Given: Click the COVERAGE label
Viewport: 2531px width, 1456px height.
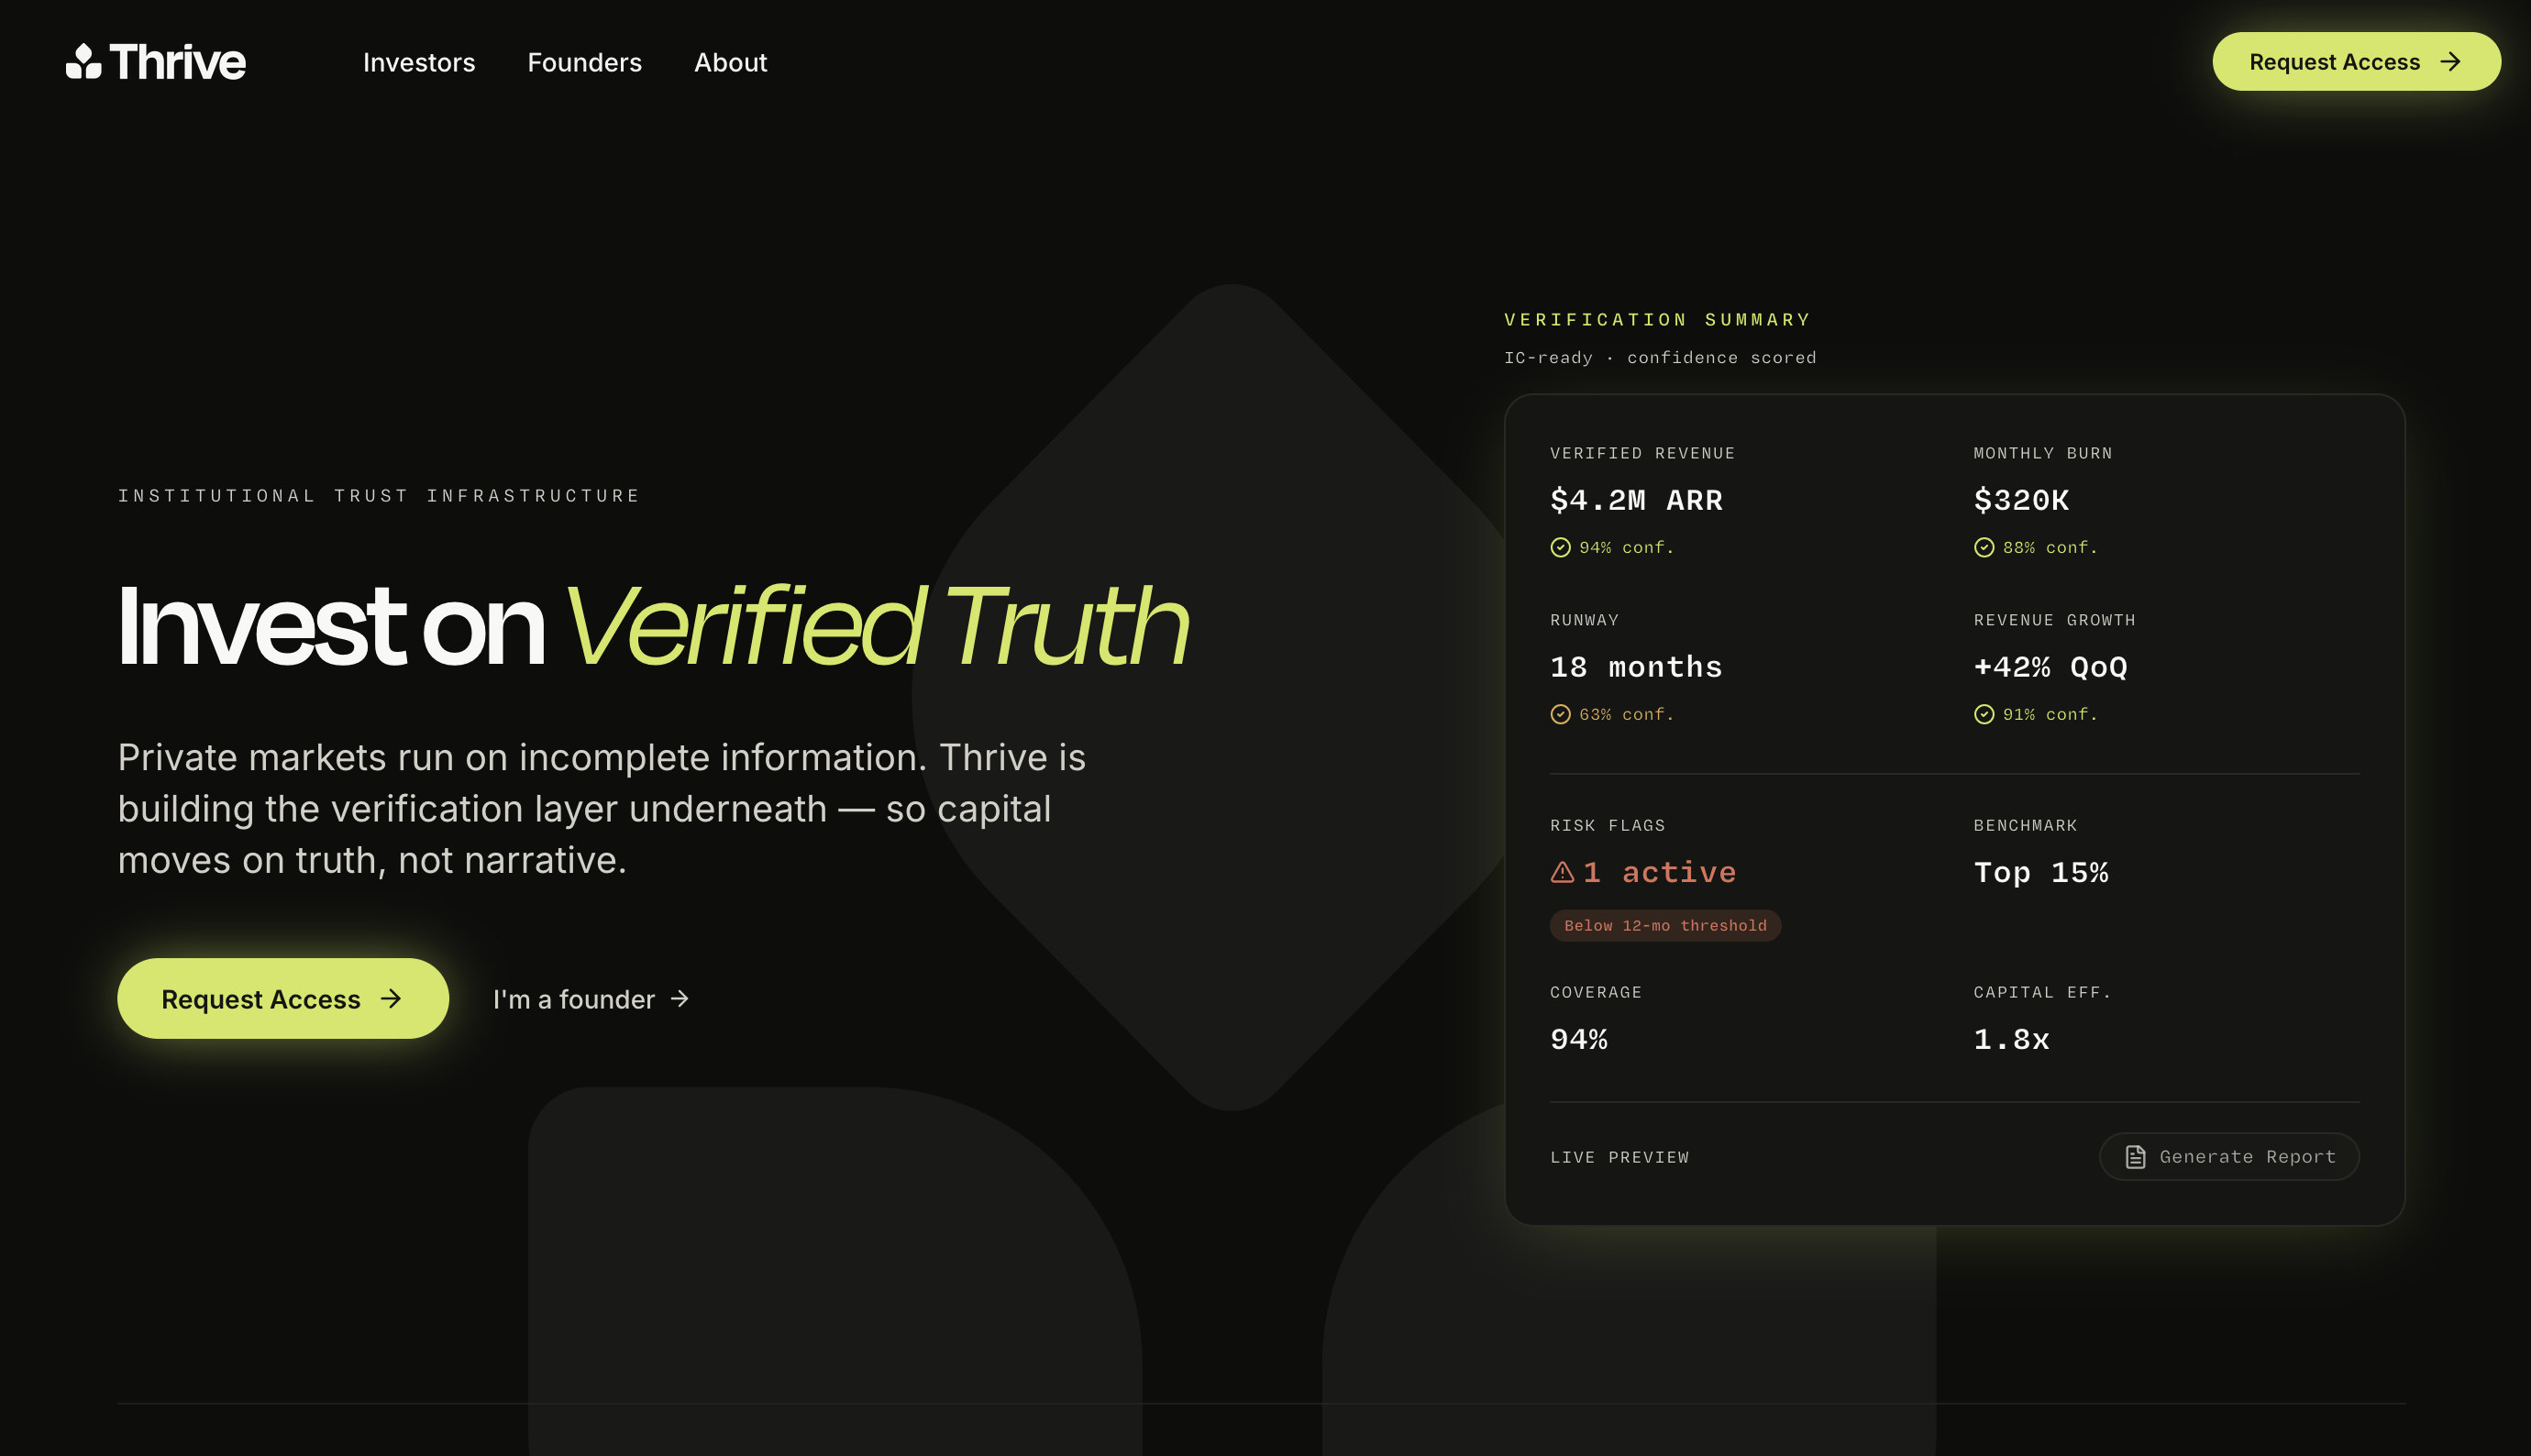Looking at the screenshot, I should pyautogui.click(x=1596, y=992).
